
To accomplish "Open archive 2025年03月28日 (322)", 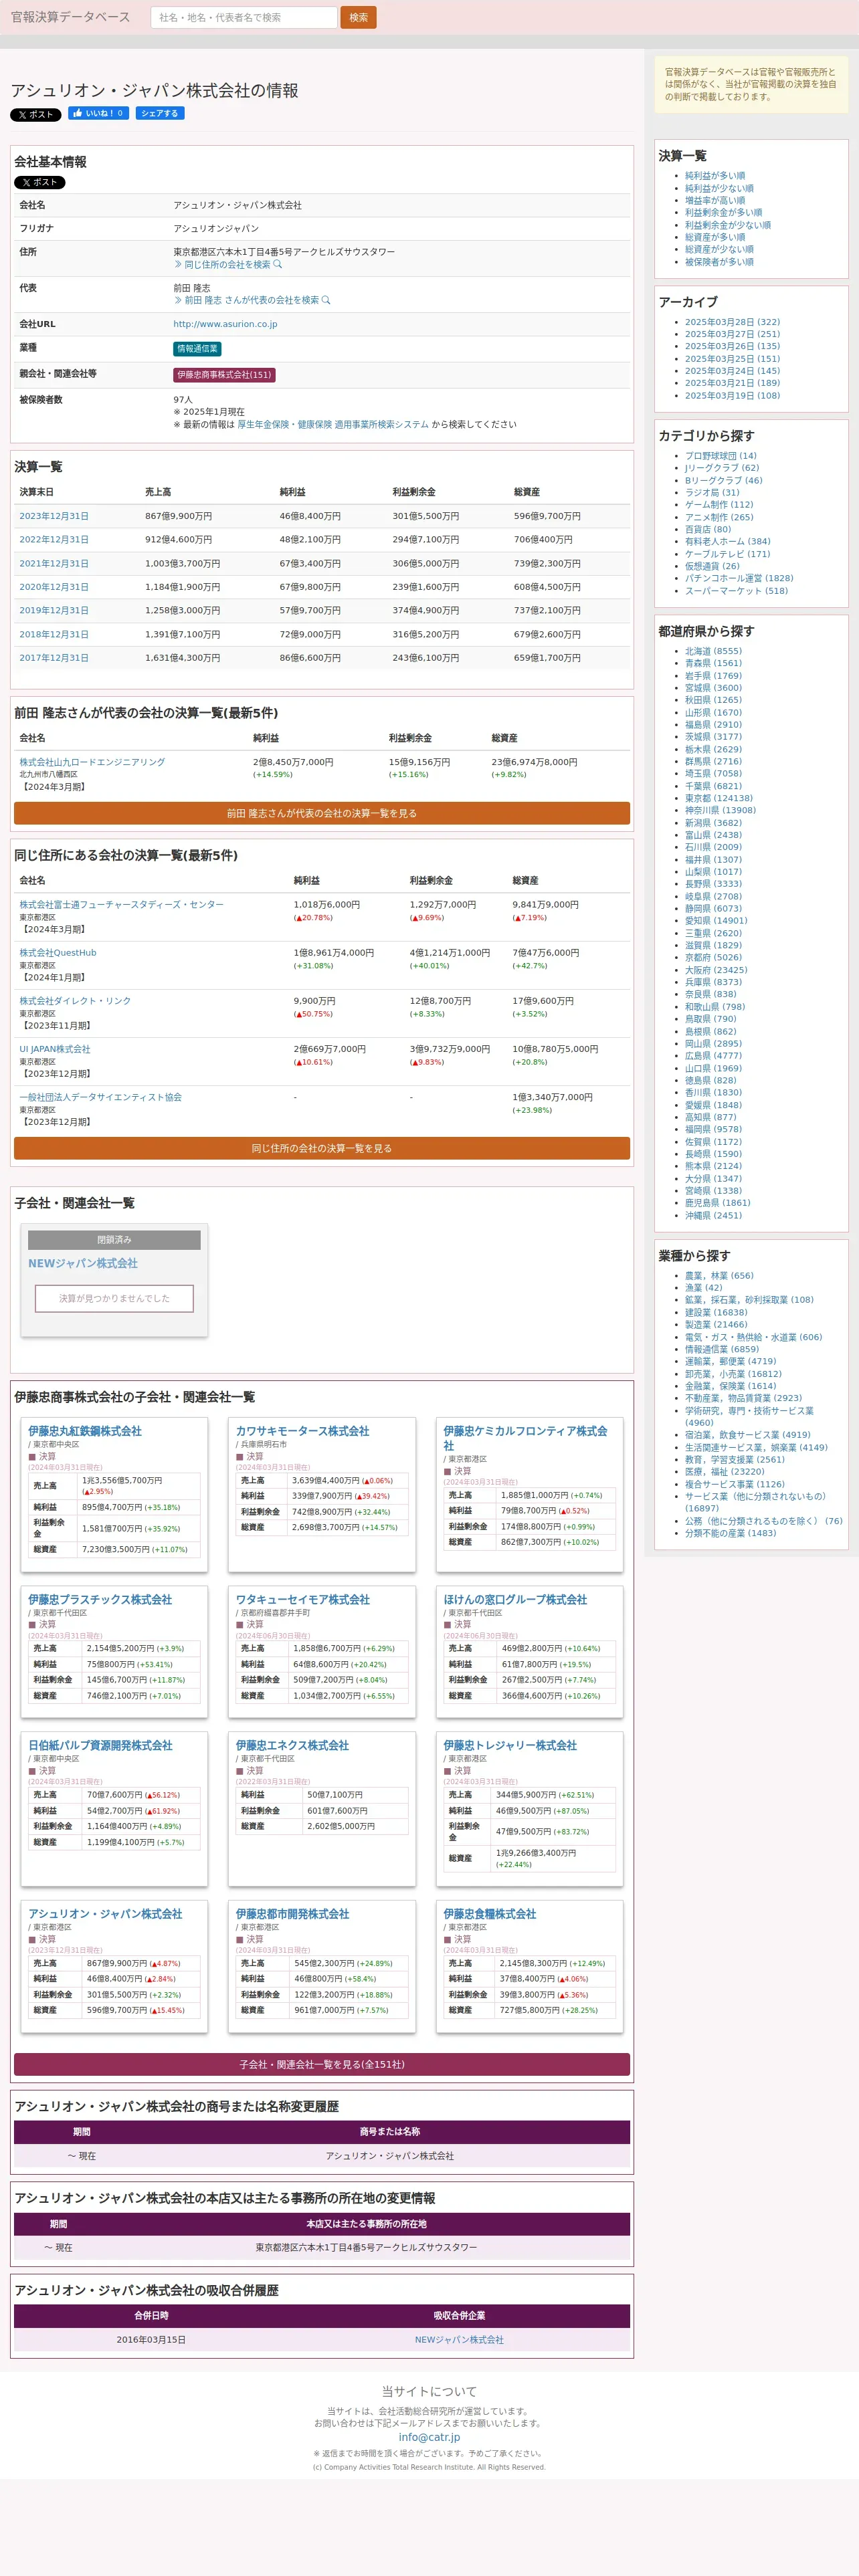I will (x=732, y=322).
